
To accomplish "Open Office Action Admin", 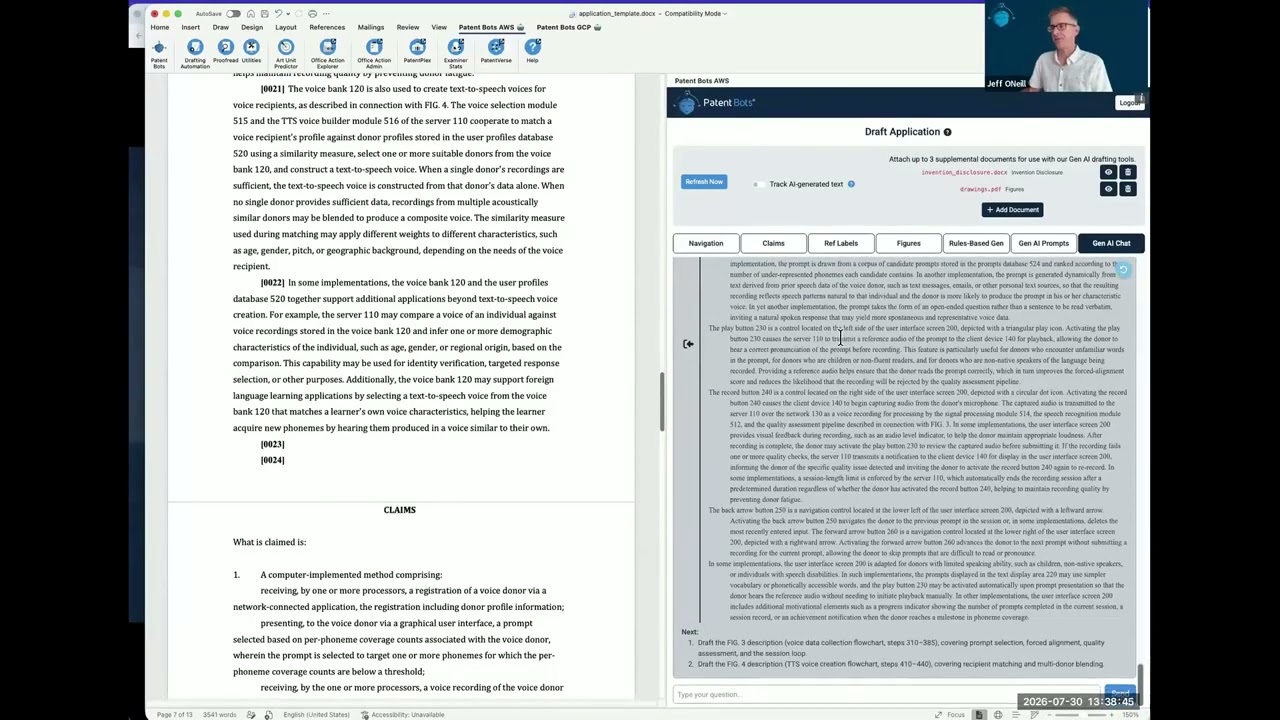I will 374,53.
